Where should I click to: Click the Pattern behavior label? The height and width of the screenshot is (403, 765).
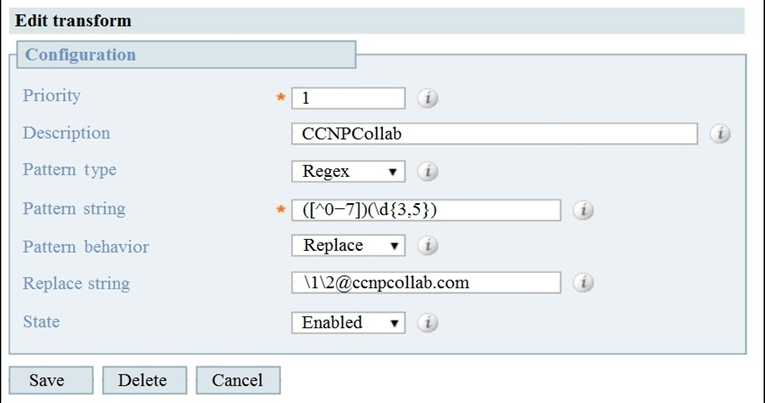(x=86, y=247)
